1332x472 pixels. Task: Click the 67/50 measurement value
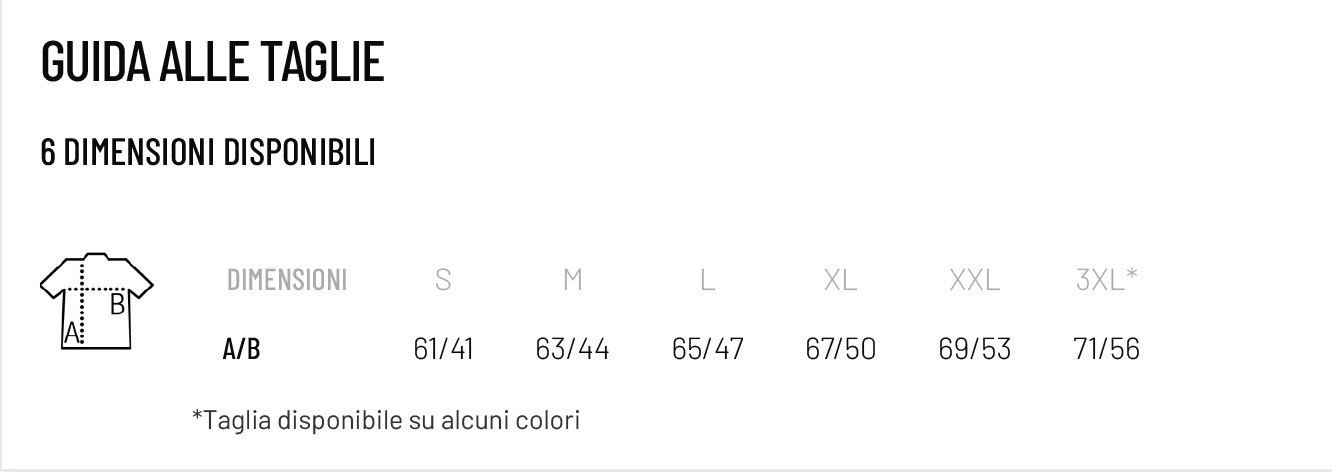tap(840, 349)
